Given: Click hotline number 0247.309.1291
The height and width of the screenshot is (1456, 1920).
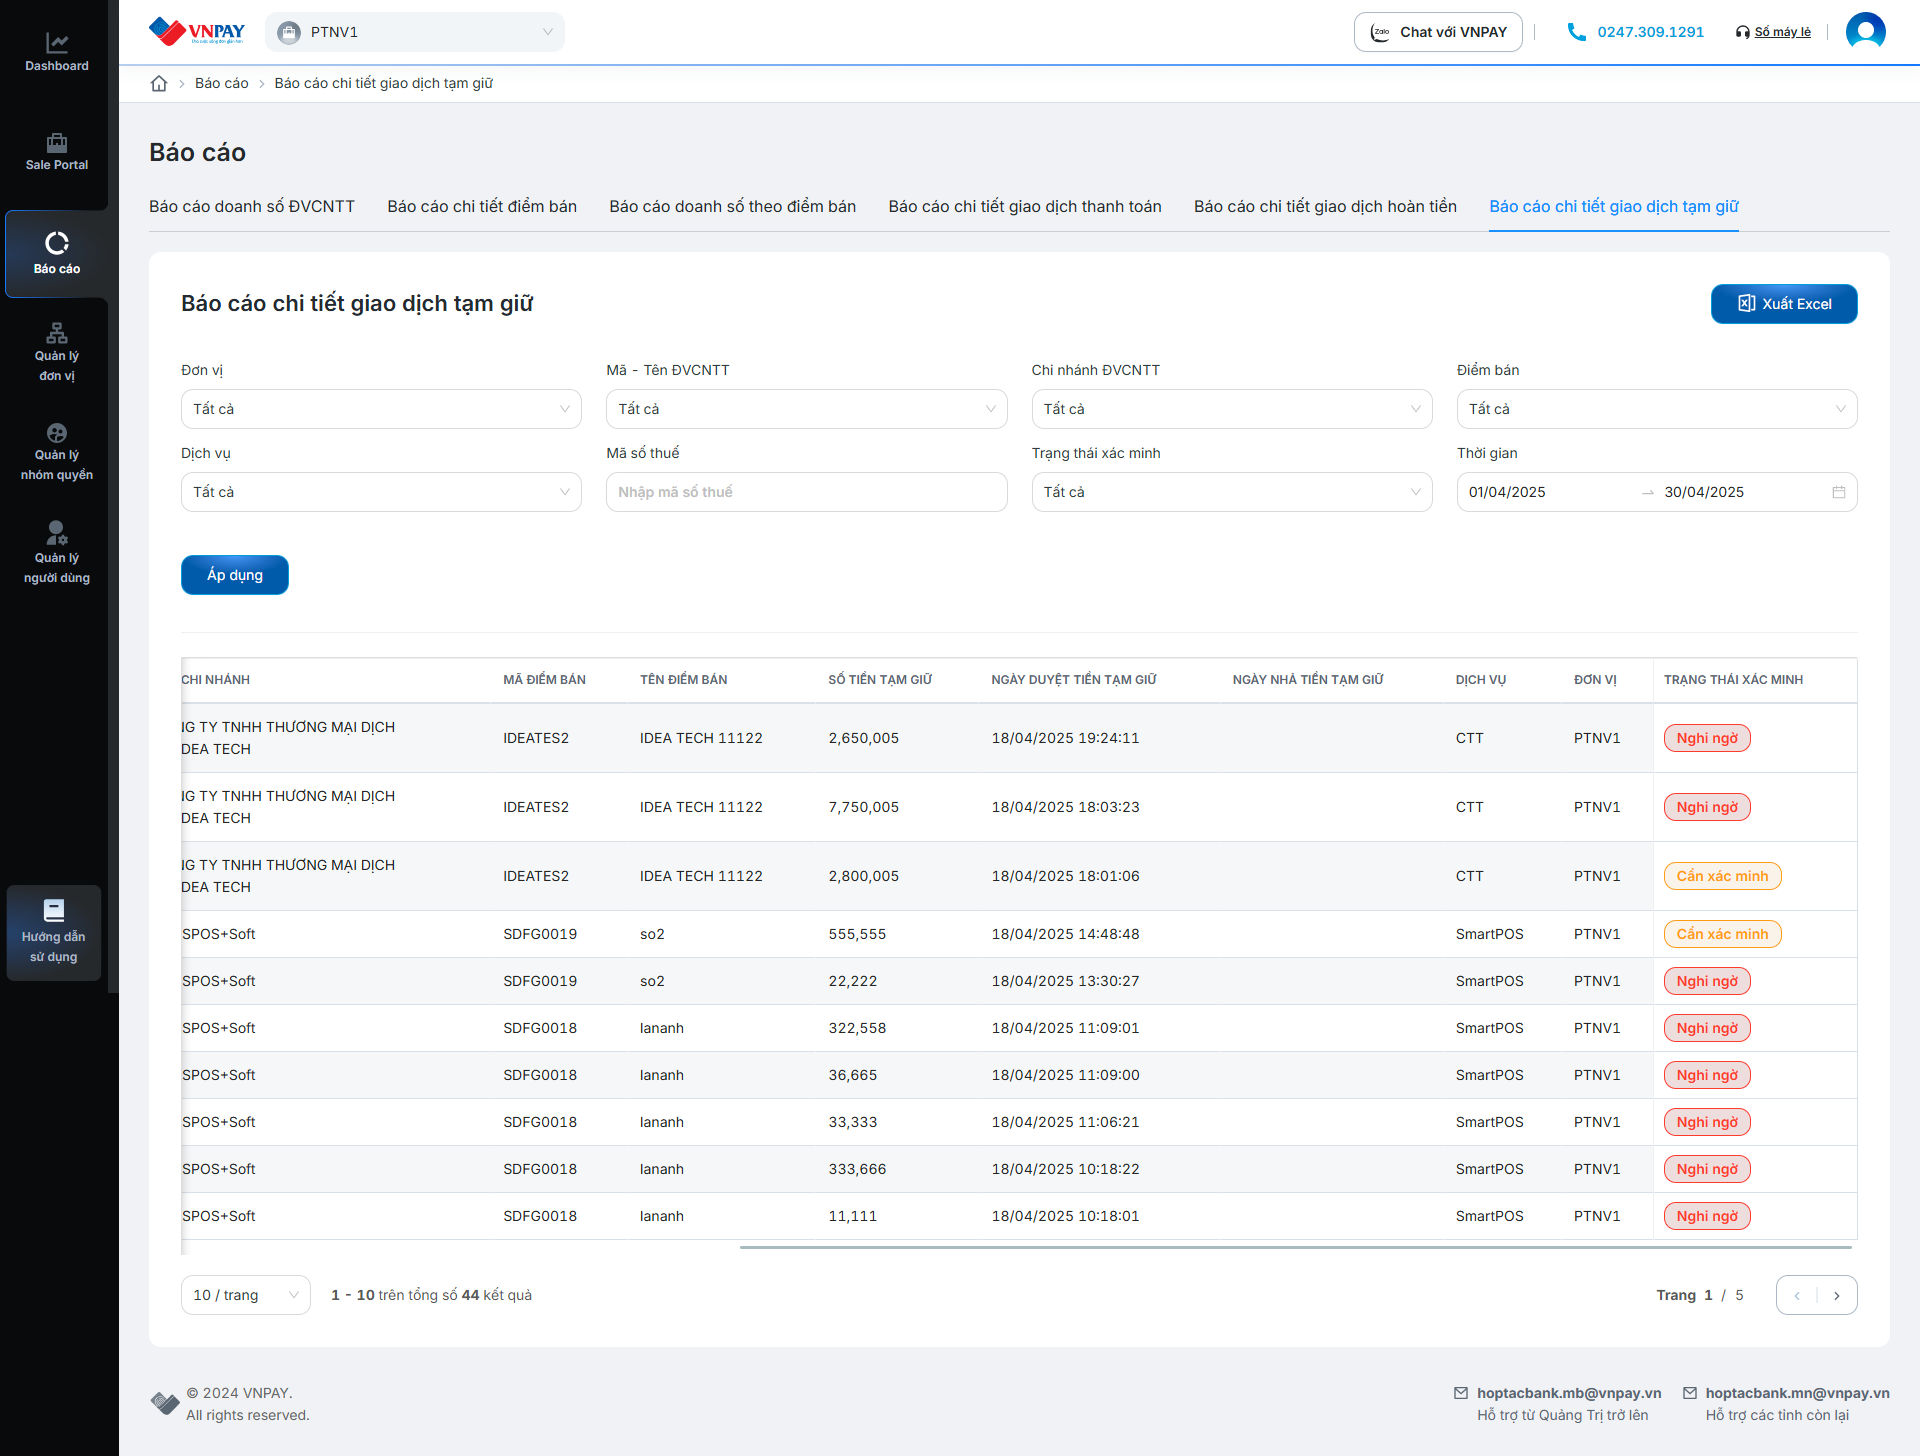Looking at the screenshot, I should [1650, 32].
